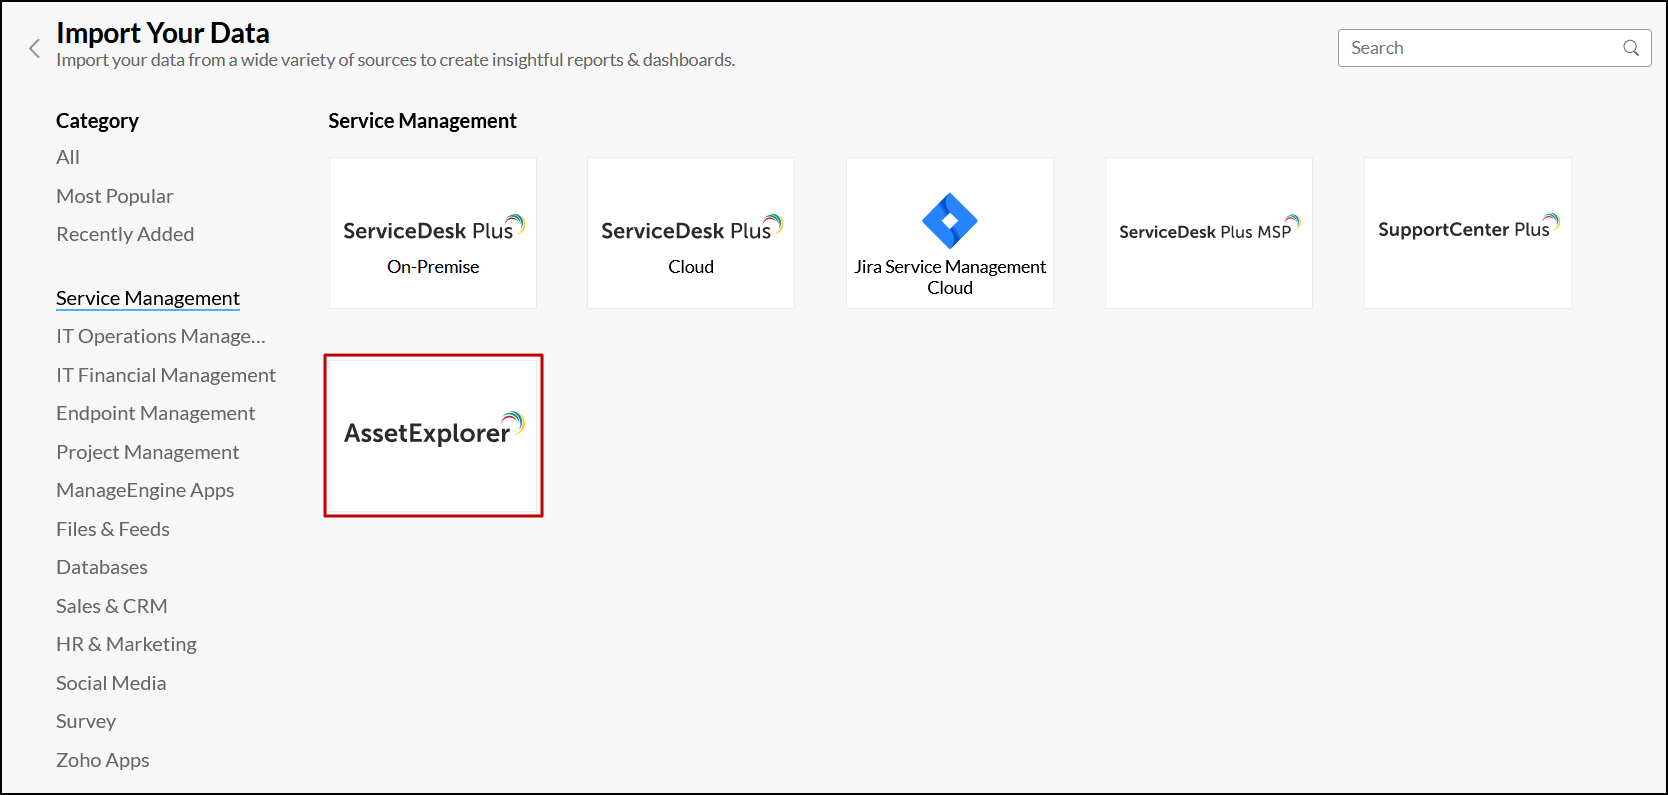
Task: Open ServiceDesk Plus Cloud connector
Action: point(691,233)
